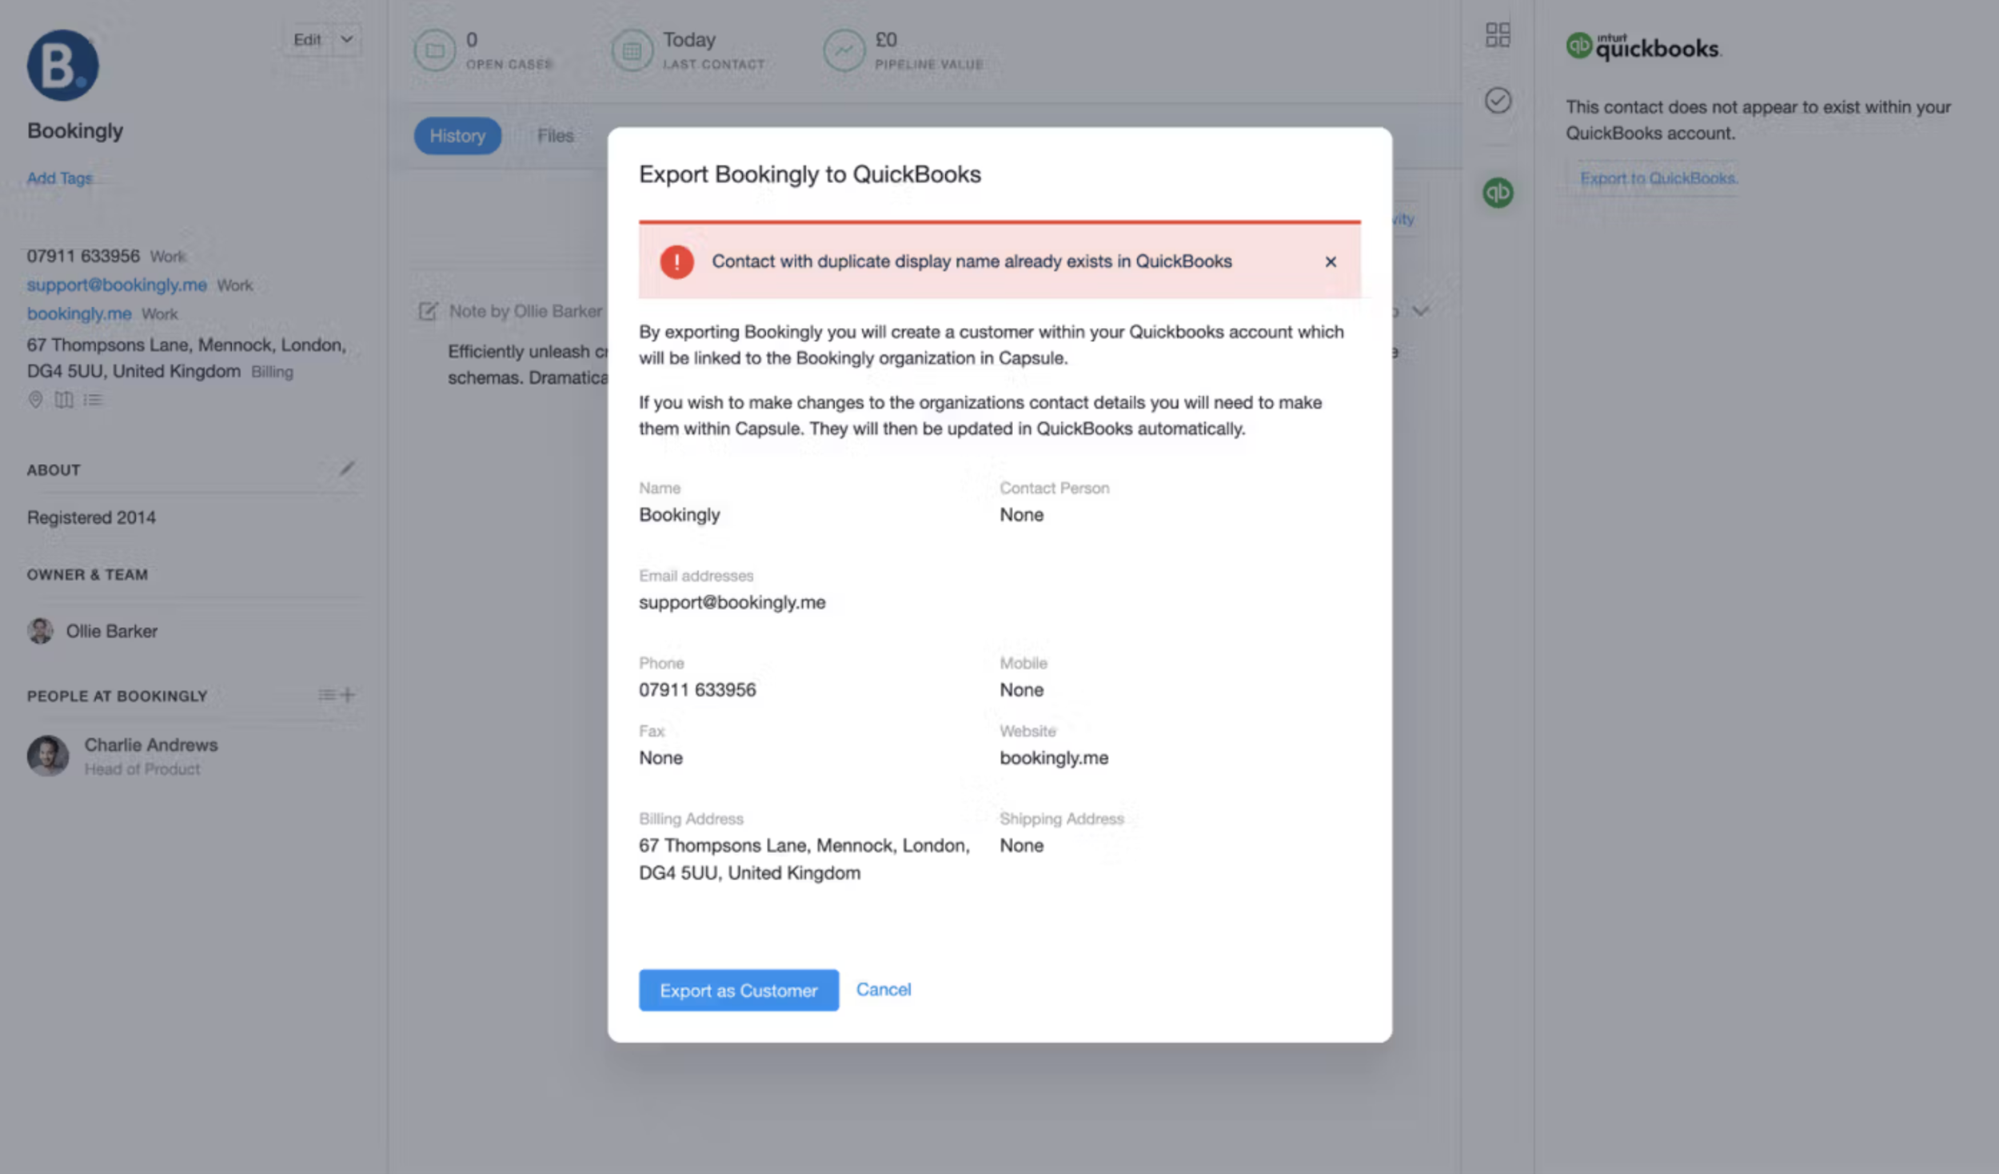Open the grid apps icon in right rail
Viewport: 1999px width, 1174px height.
(x=1498, y=35)
